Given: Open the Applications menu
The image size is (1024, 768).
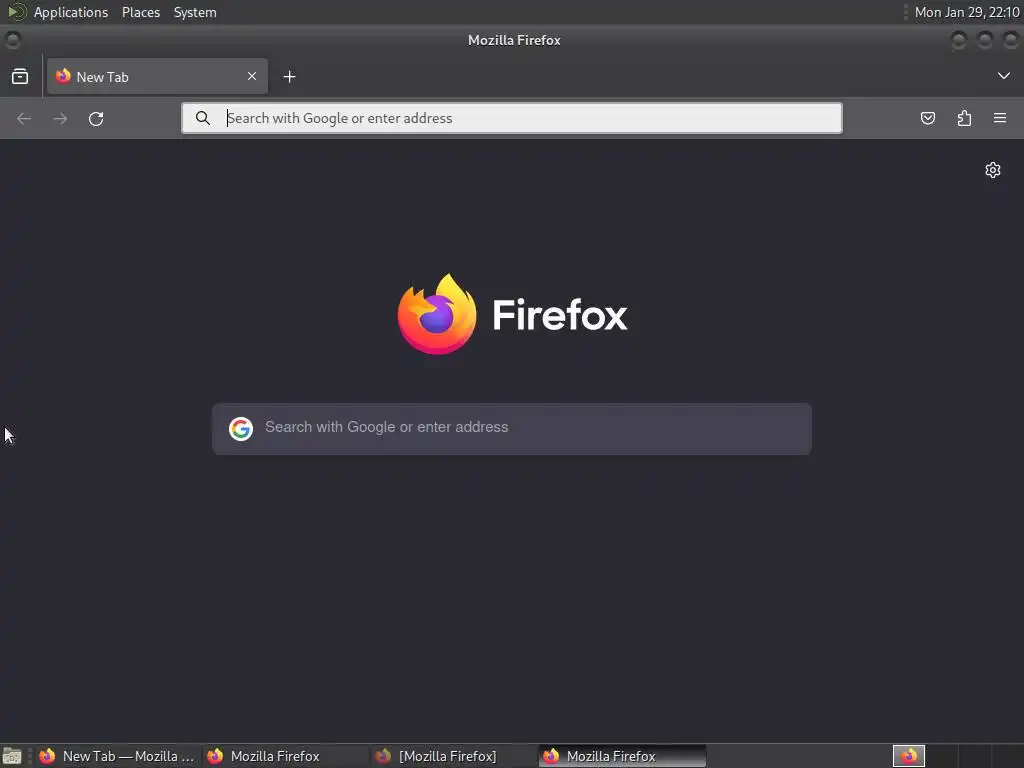Looking at the screenshot, I should [x=71, y=12].
